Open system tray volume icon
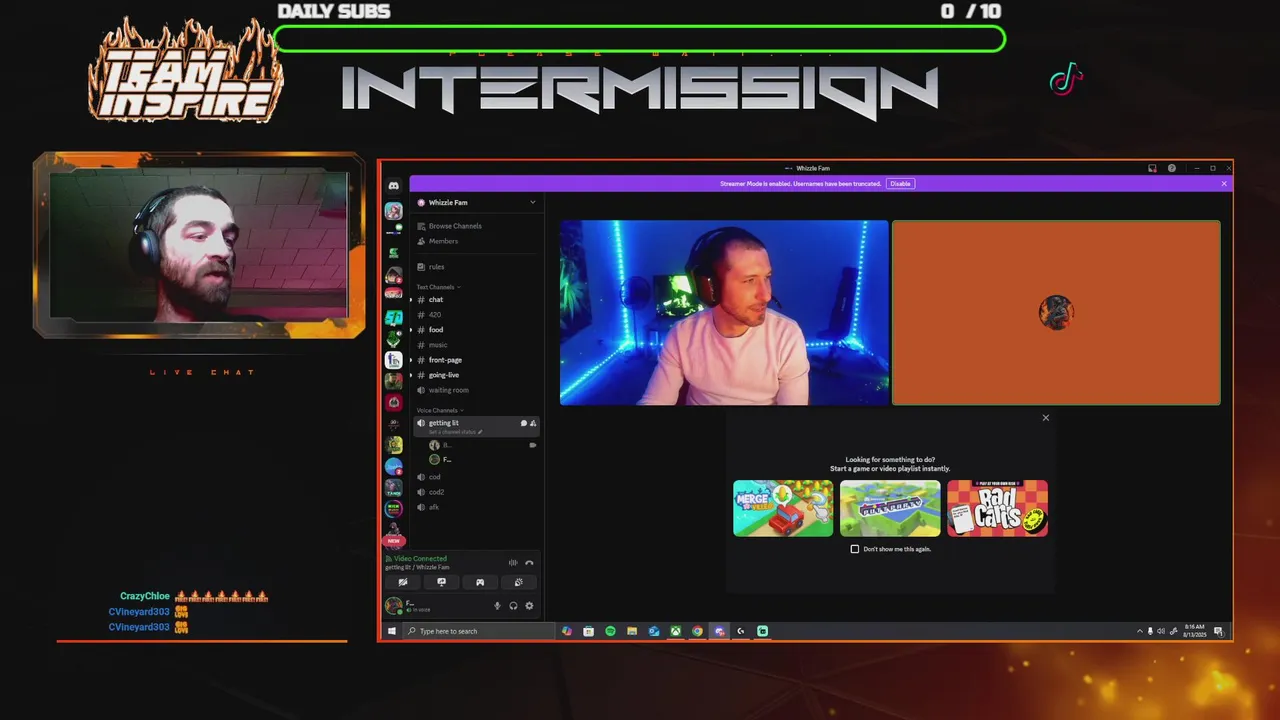 pyautogui.click(x=1161, y=631)
